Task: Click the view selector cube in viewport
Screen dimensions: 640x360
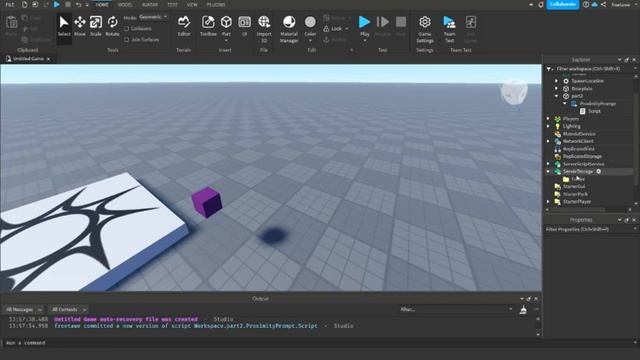Action: pyautogui.click(x=514, y=92)
